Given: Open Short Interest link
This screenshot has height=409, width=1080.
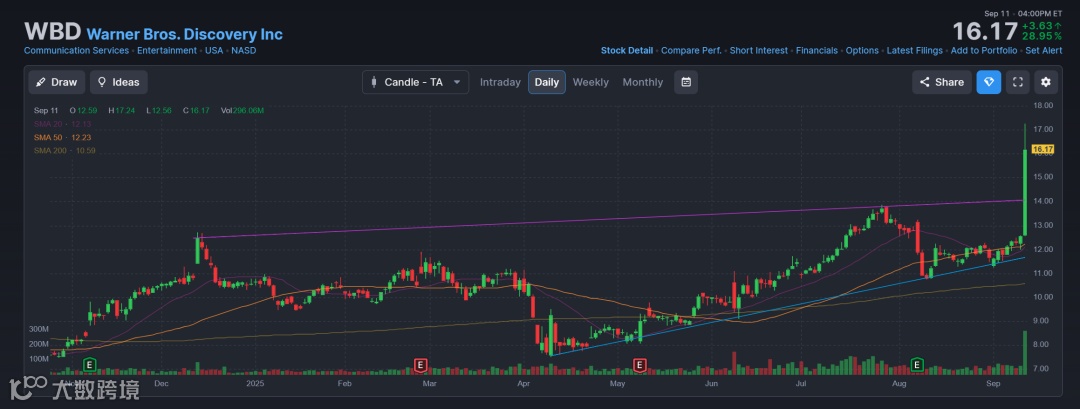Looking at the screenshot, I should [758, 50].
